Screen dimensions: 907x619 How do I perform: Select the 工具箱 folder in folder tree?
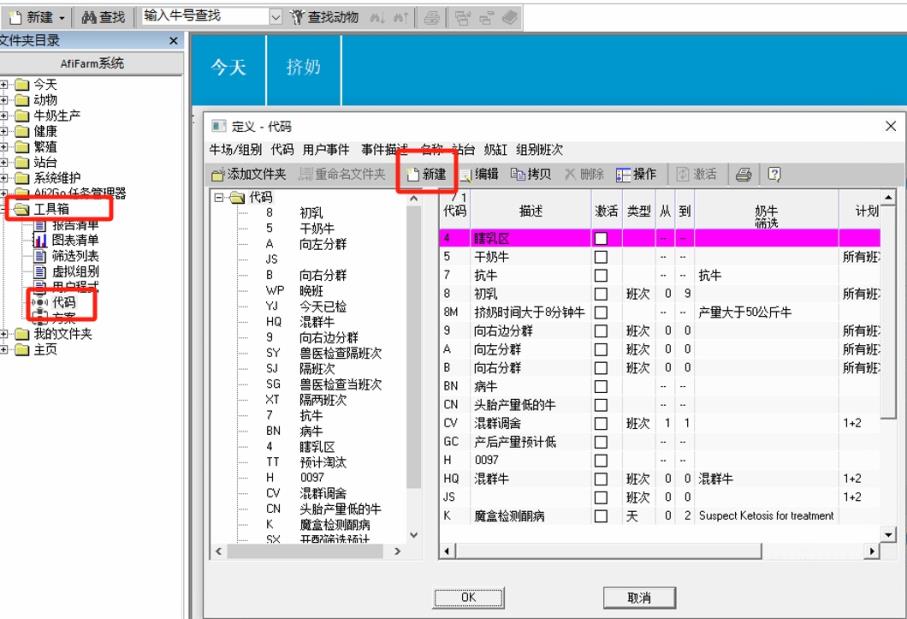(x=51, y=209)
